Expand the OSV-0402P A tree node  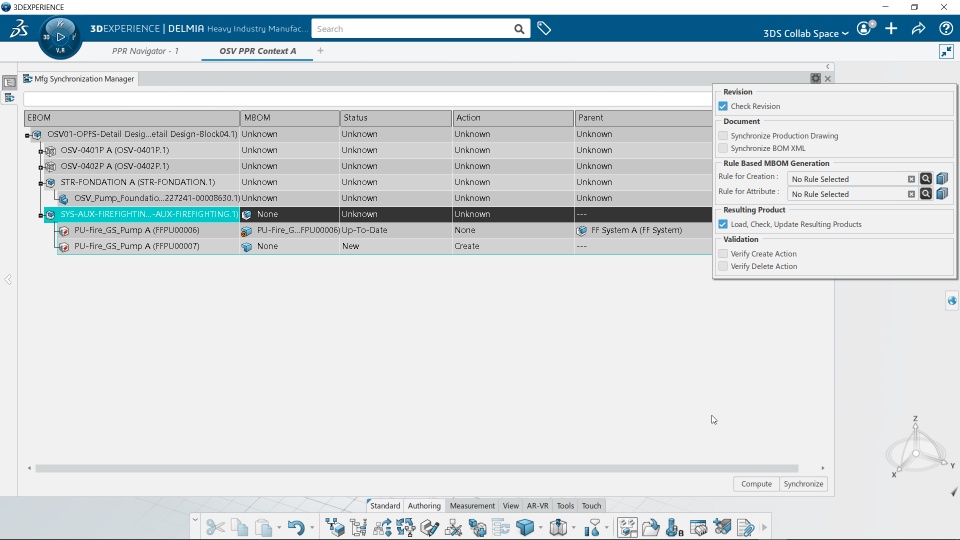41,167
